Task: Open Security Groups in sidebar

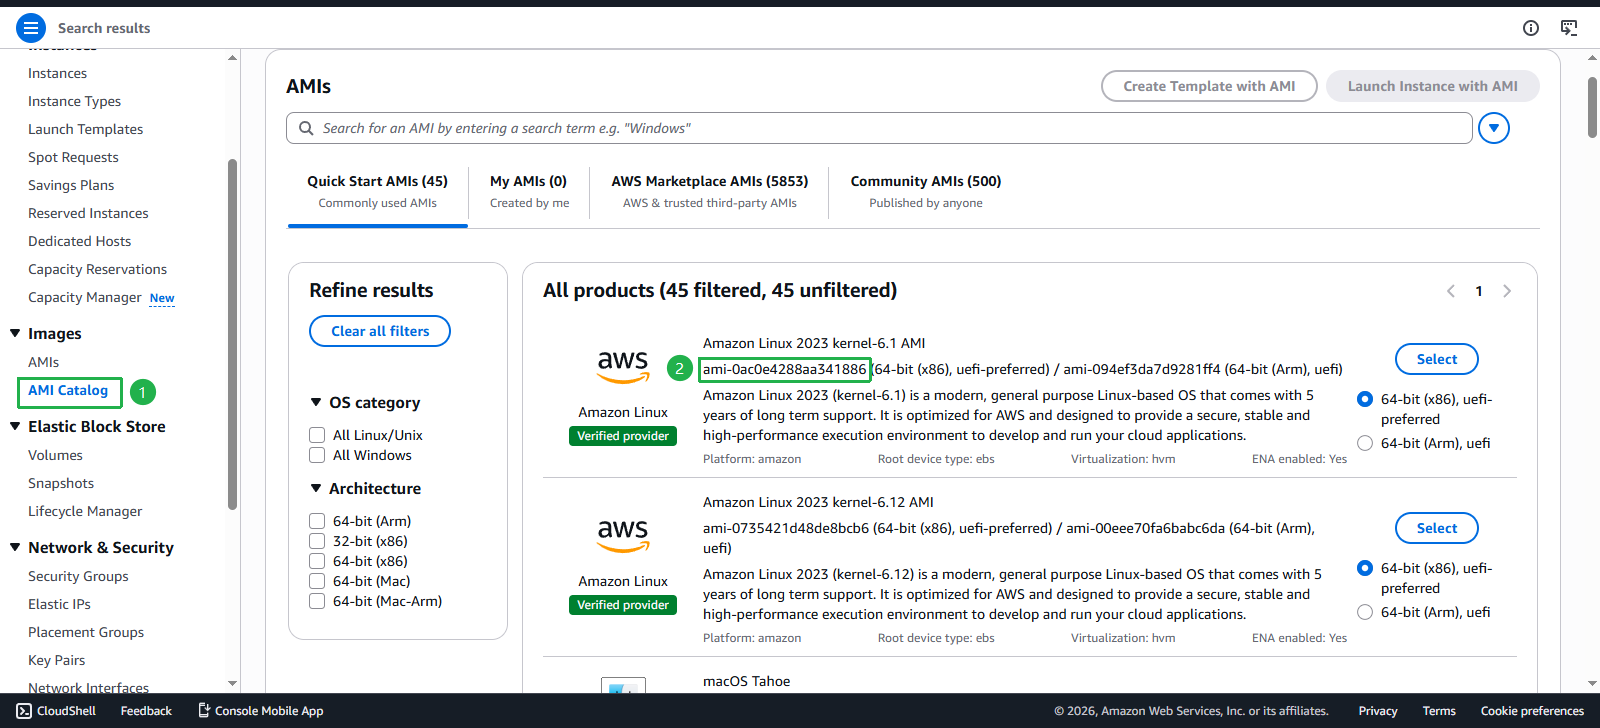Action: click(78, 576)
